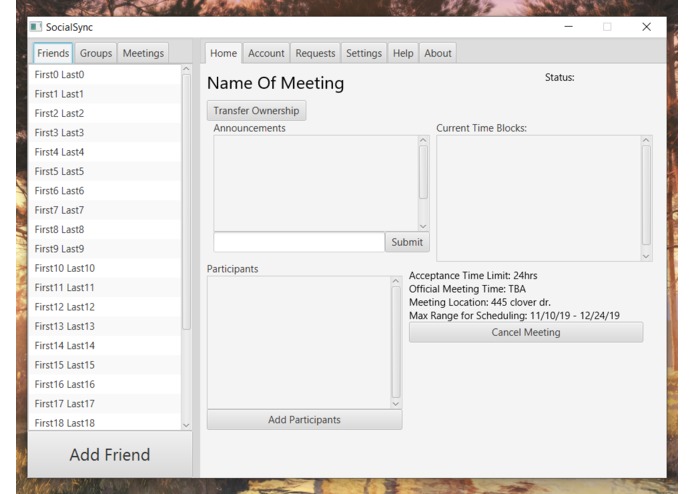Select friend First3 Last3
This screenshot has height=494, width=695.
tap(105, 132)
